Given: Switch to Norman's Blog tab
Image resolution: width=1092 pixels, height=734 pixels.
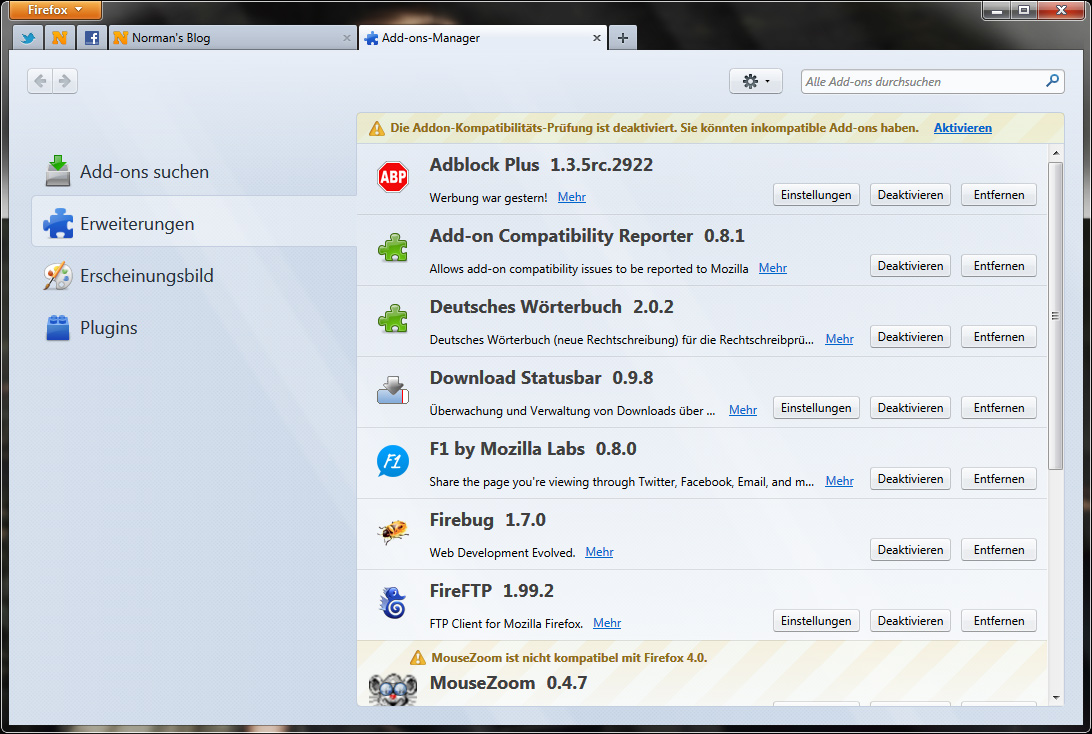Looking at the screenshot, I should tap(233, 38).
